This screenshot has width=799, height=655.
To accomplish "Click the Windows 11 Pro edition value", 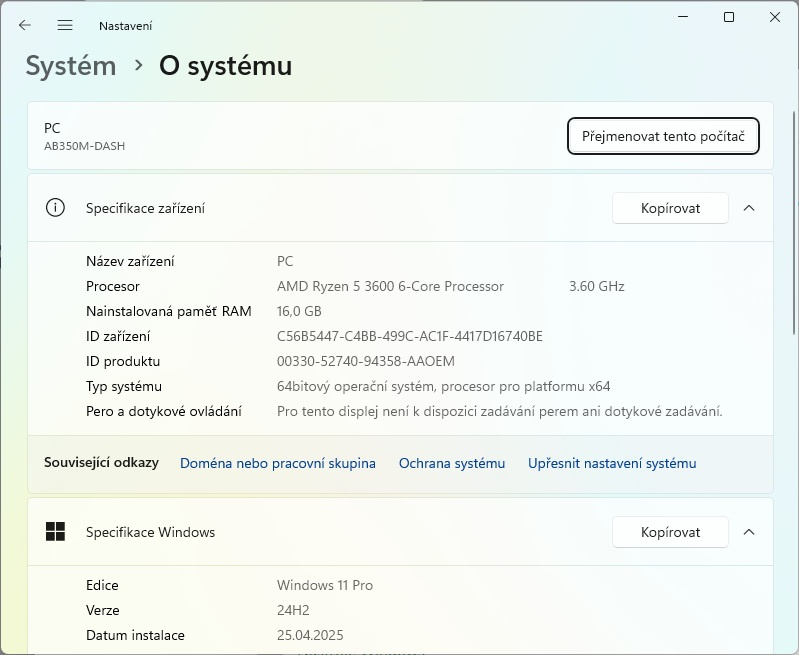I will coord(325,585).
